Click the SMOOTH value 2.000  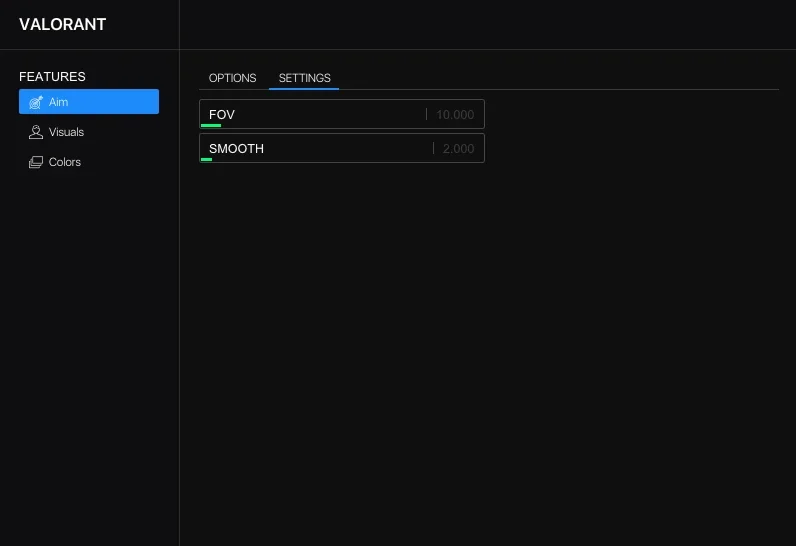pos(458,149)
